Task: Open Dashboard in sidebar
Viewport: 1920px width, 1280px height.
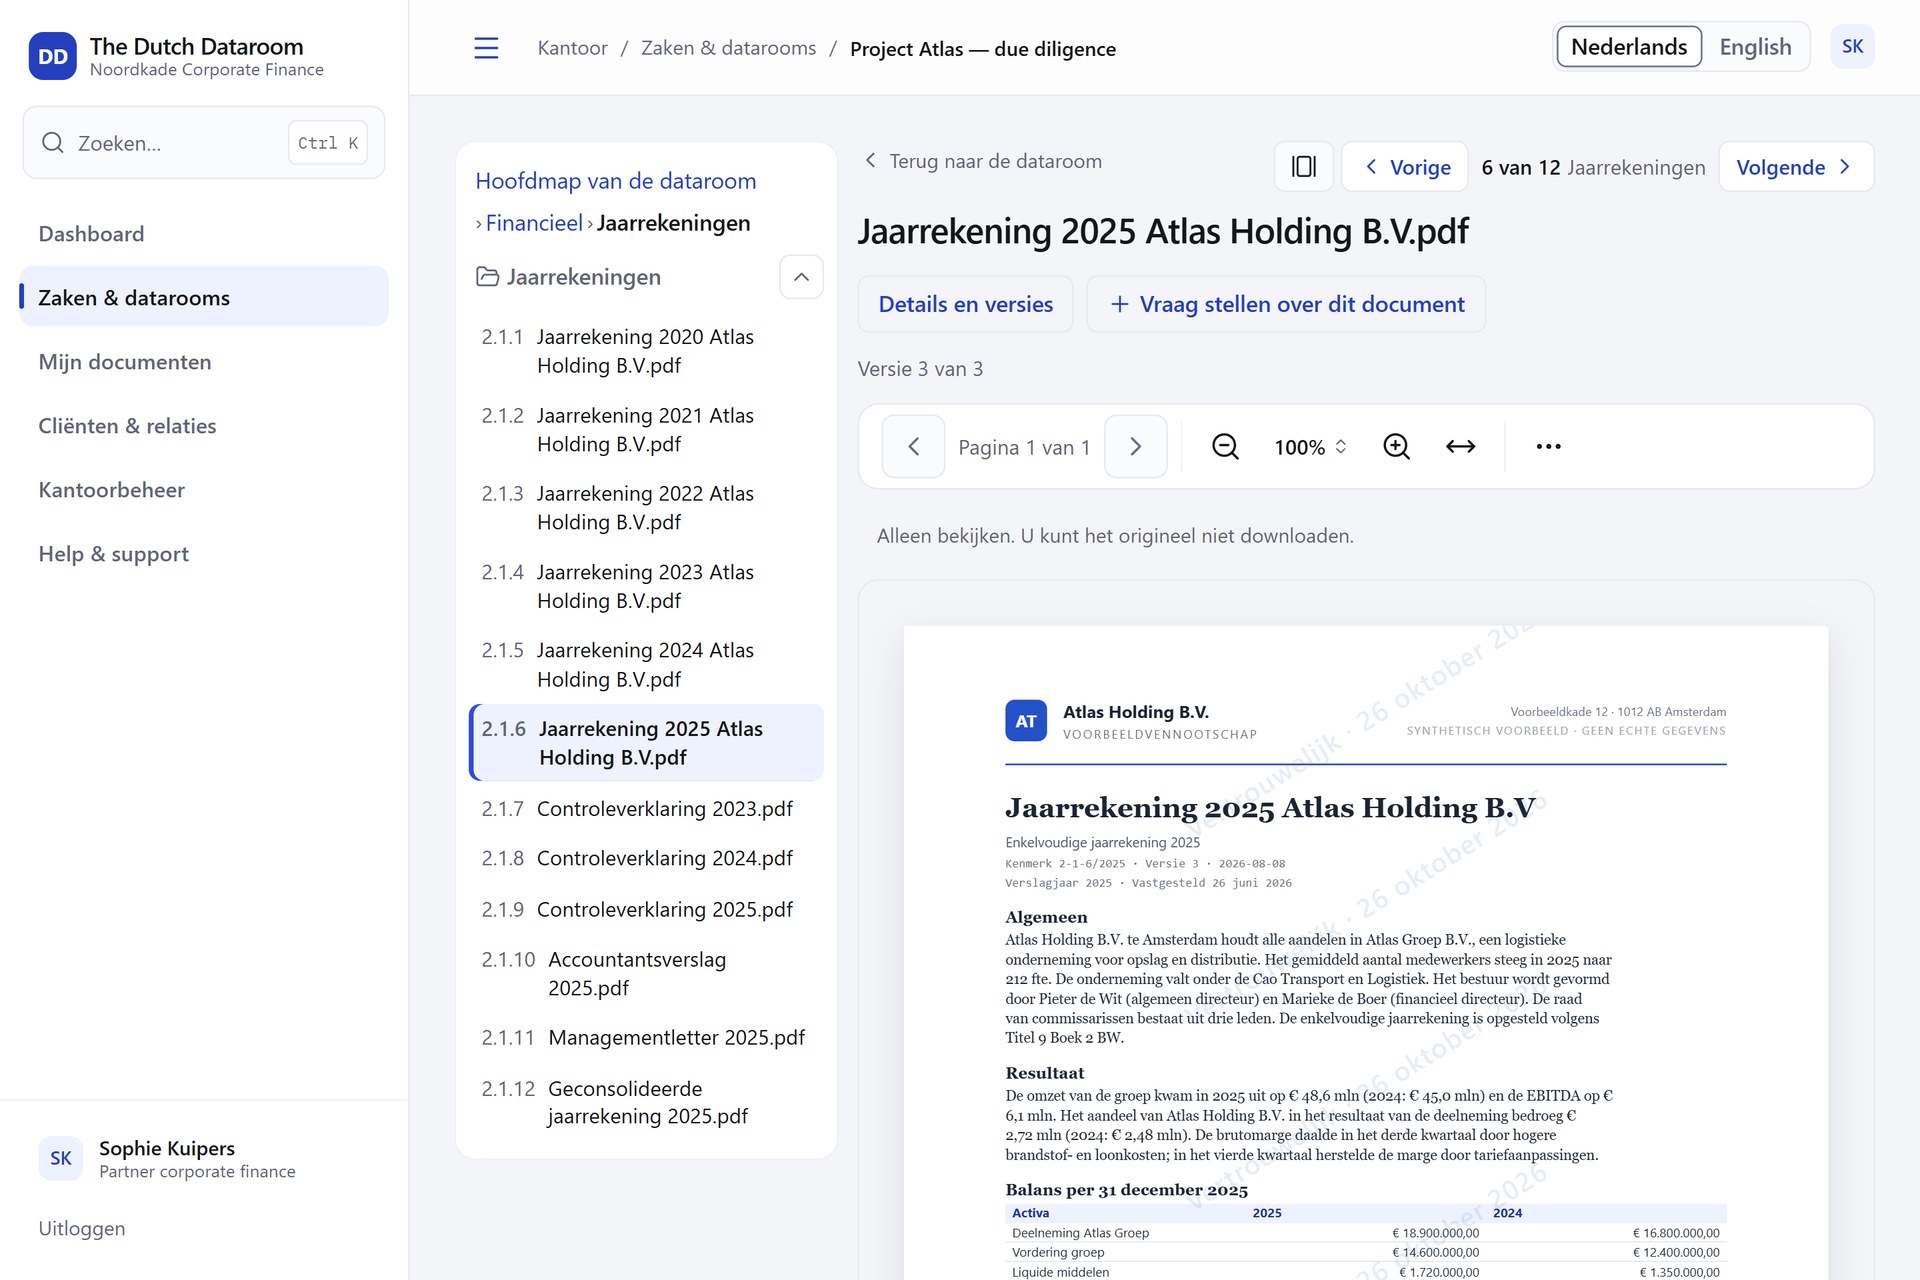Action: [204, 234]
